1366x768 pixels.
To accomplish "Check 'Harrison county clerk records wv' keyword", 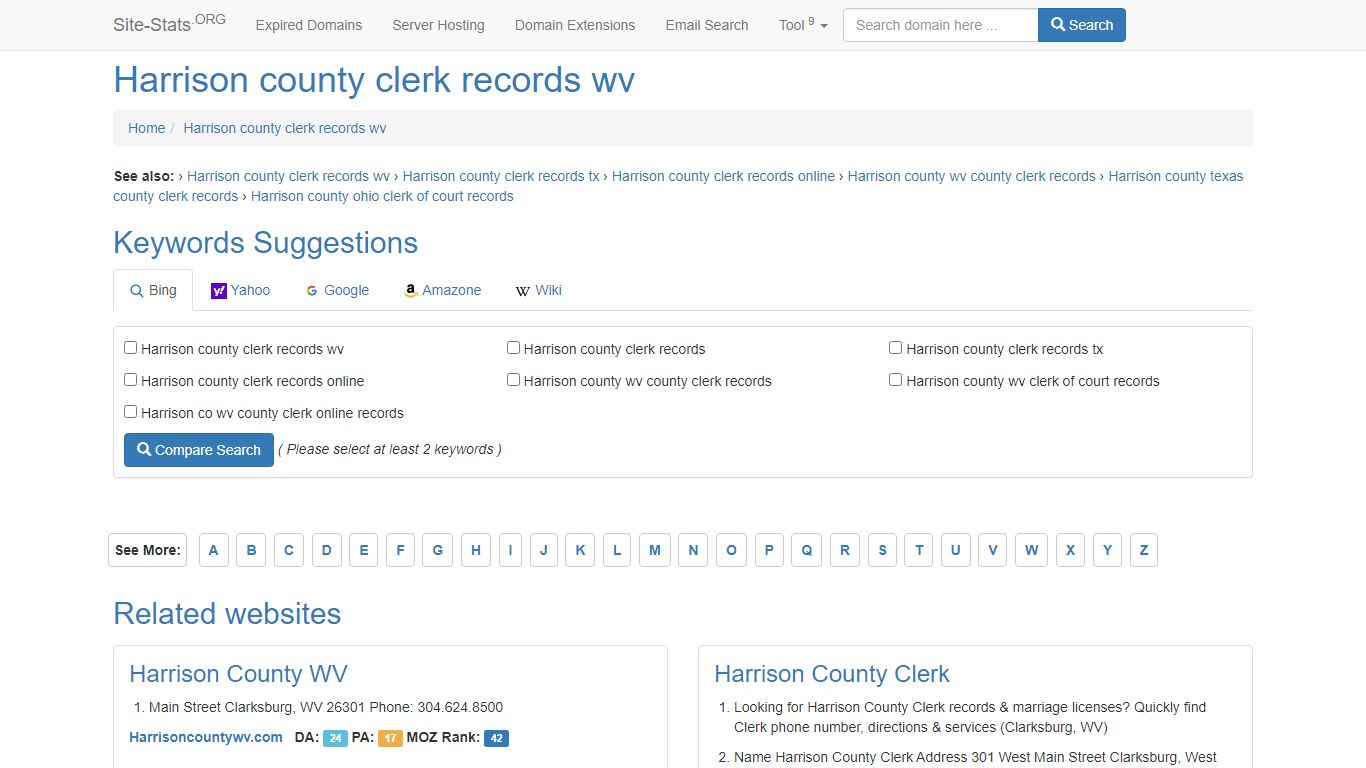I will [x=130, y=348].
